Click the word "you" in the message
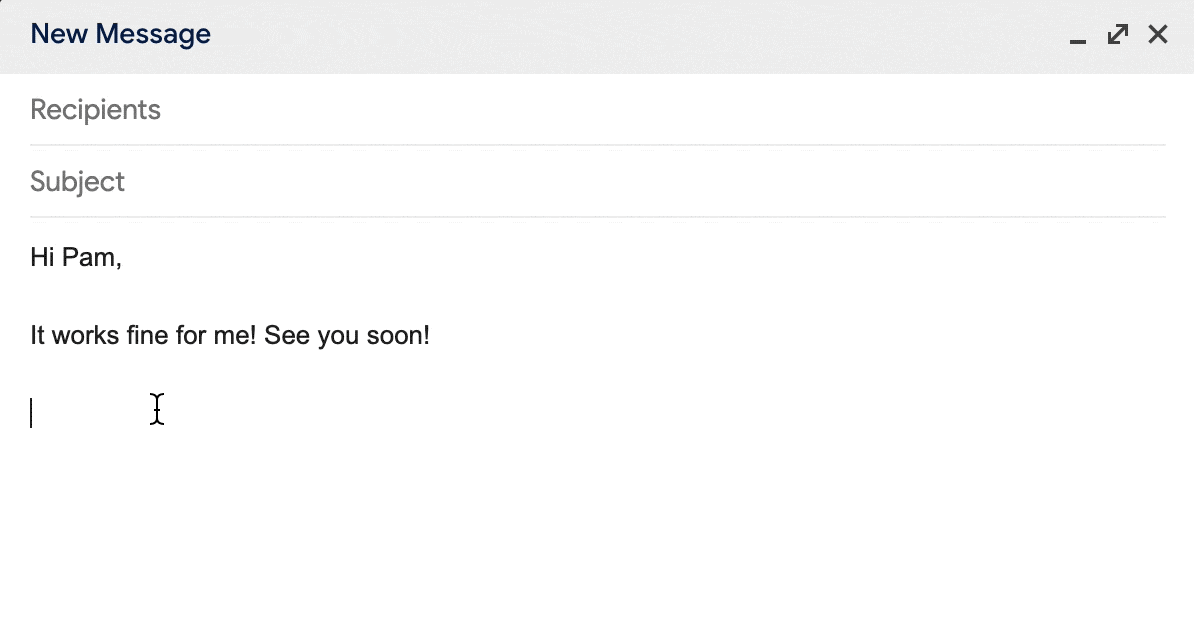Image resolution: width=1194 pixels, height=624 pixels. [338, 336]
